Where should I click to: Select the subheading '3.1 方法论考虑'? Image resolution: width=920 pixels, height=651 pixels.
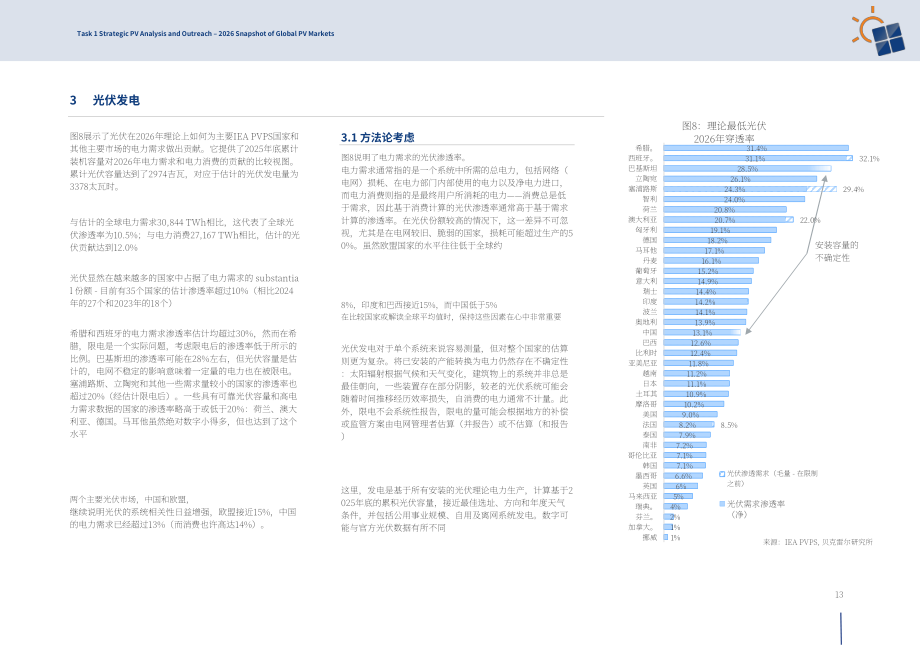(x=378, y=137)
